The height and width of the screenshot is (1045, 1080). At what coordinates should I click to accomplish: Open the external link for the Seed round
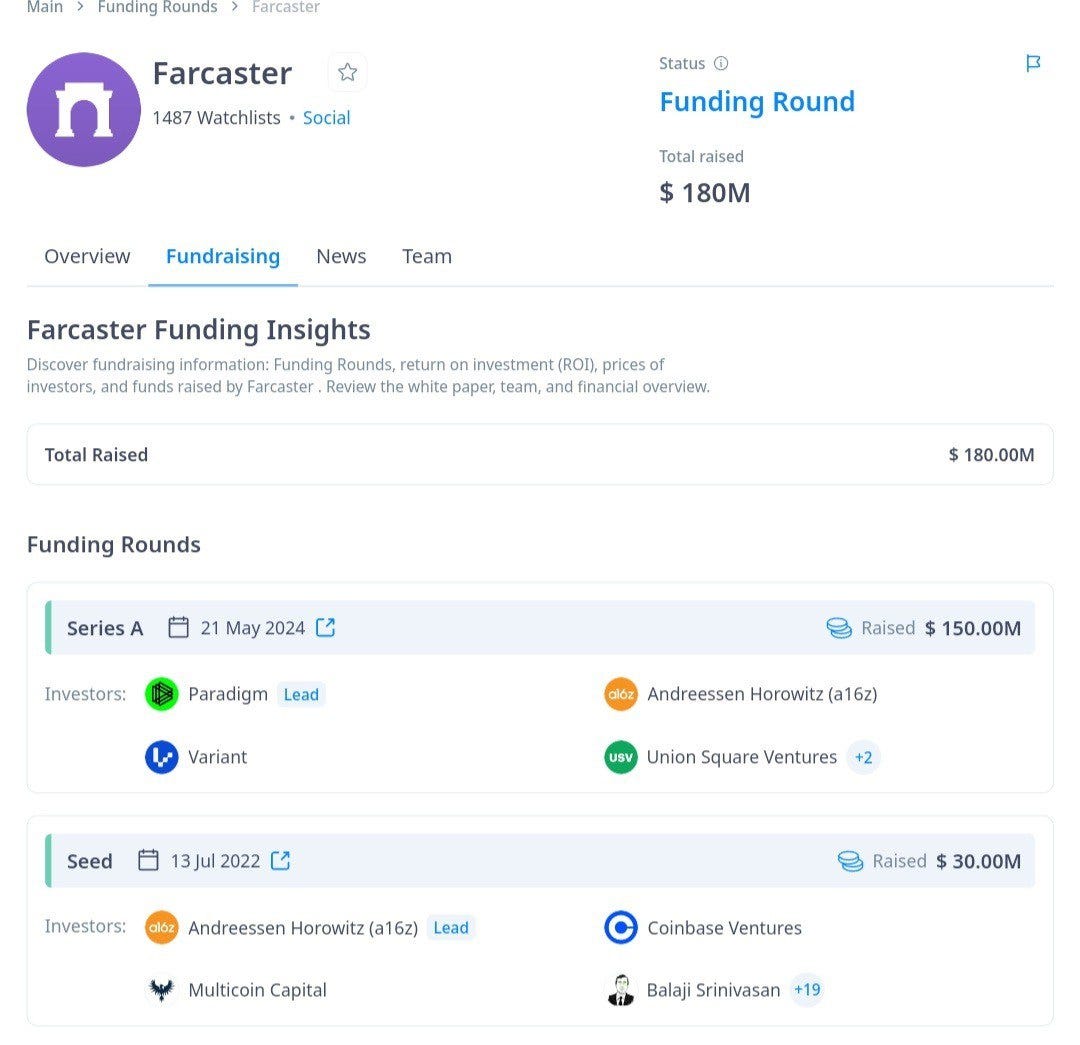click(x=279, y=860)
